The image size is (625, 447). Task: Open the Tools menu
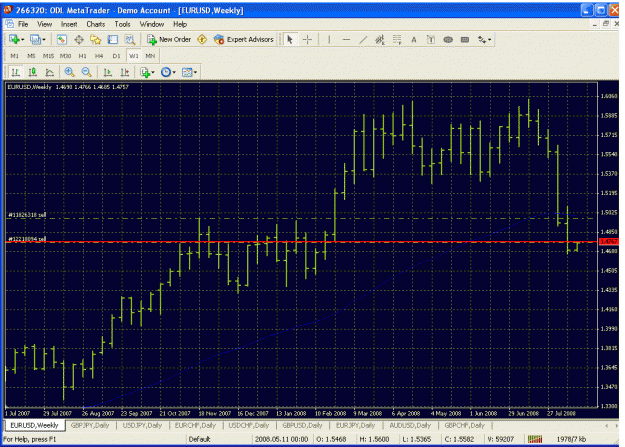[x=122, y=24]
